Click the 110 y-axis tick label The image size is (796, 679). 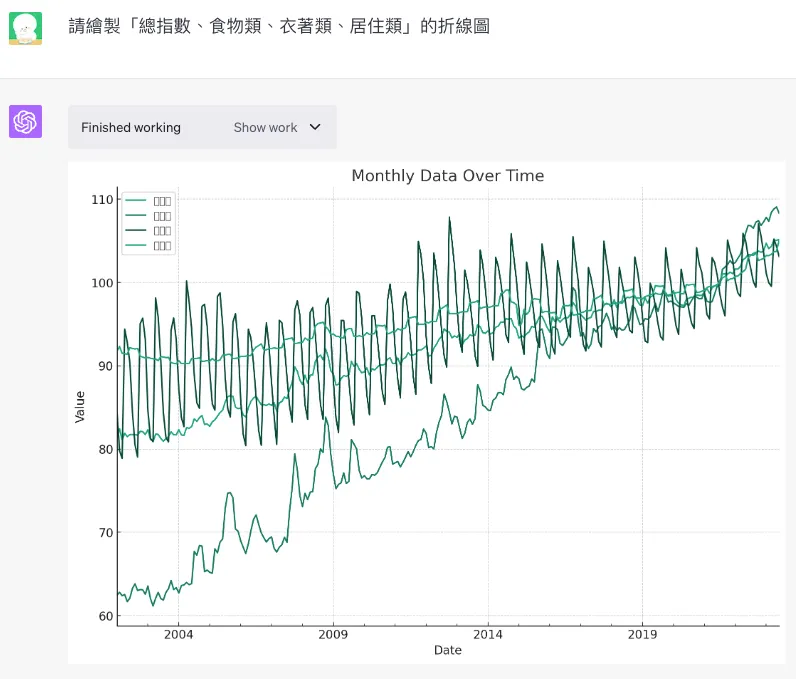coord(102,200)
